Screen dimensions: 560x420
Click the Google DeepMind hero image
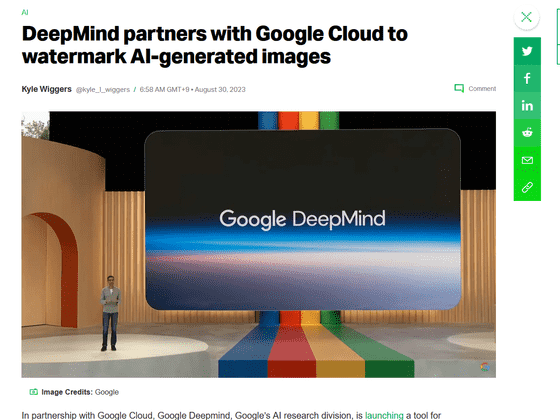click(259, 244)
